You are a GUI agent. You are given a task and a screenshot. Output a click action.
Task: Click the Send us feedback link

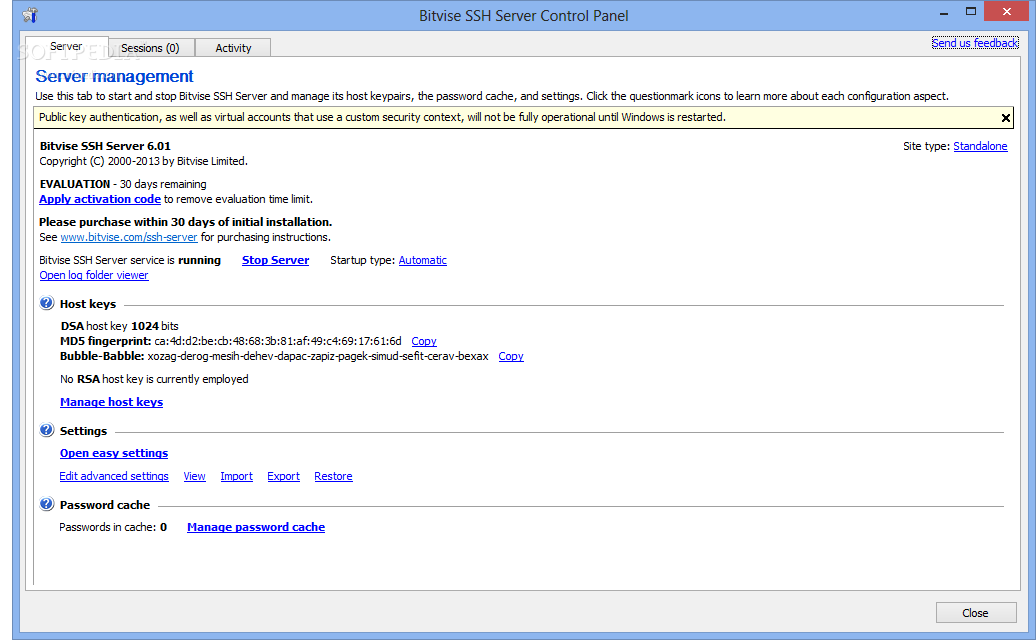coord(975,43)
